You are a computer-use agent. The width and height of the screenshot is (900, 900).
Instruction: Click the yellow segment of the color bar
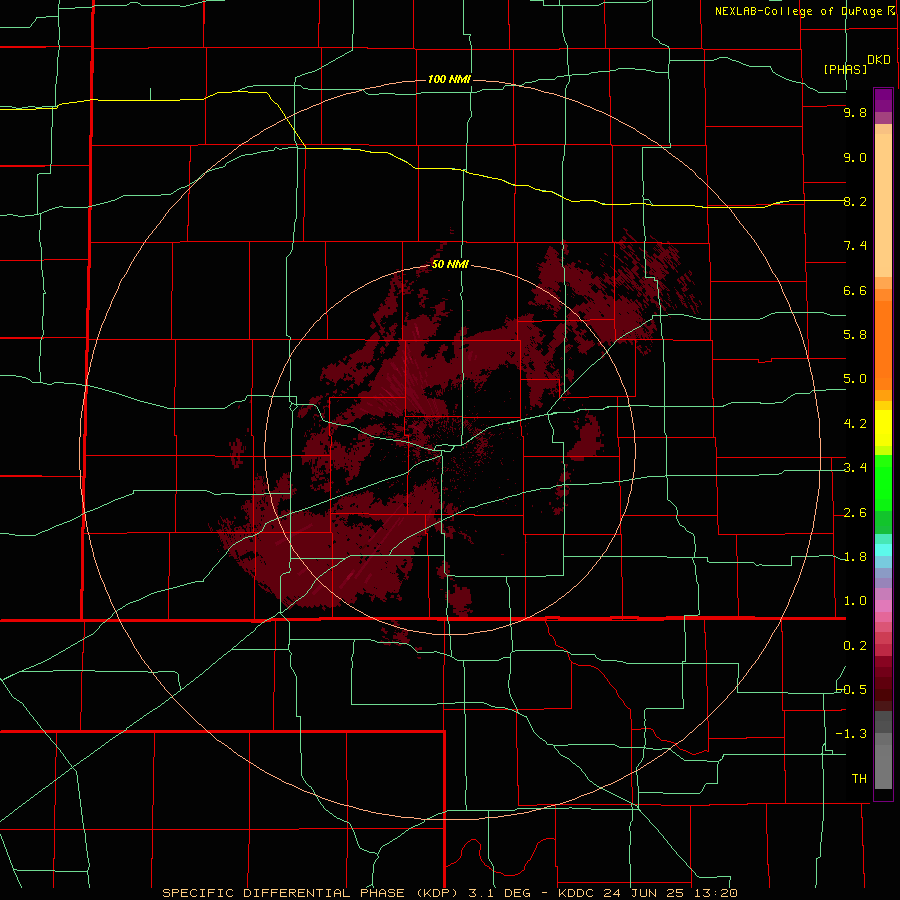tap(883, 428)
